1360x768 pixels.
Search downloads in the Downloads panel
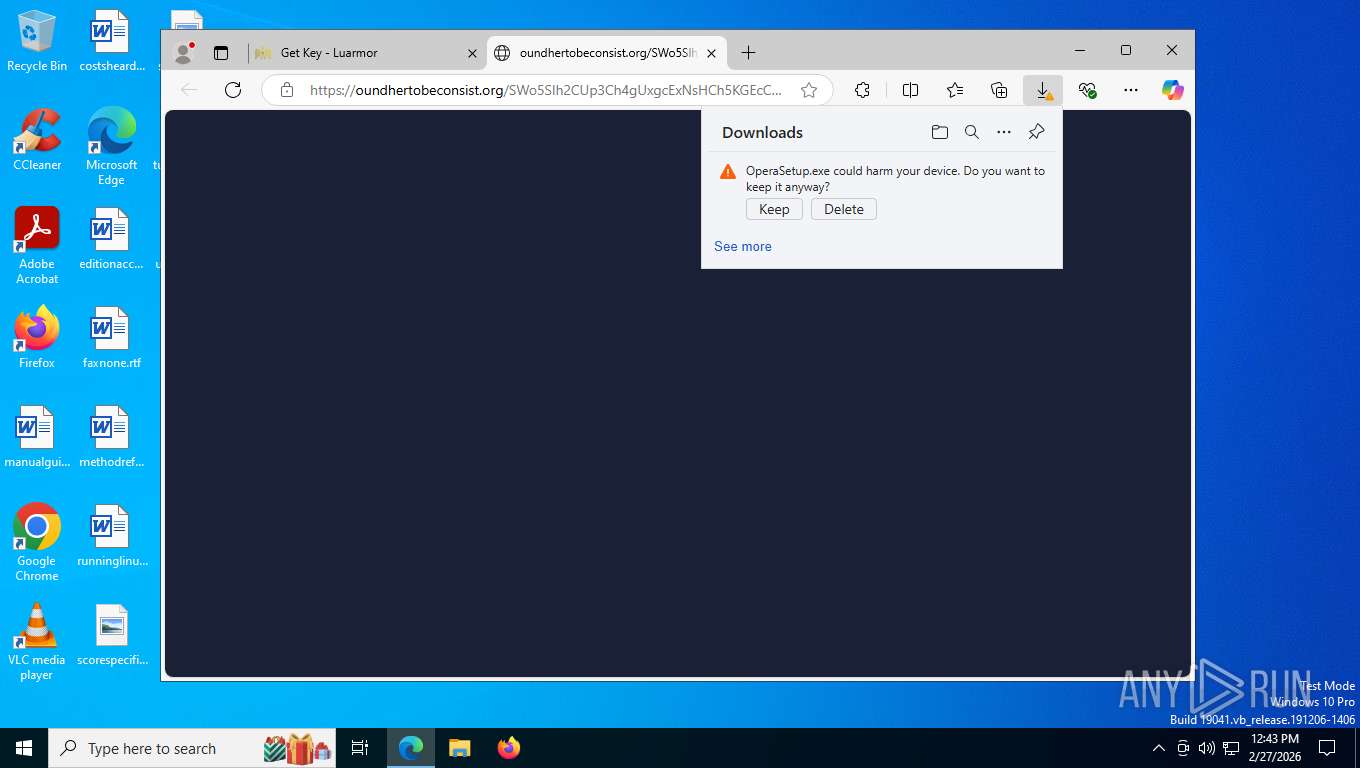click(971, 132)
